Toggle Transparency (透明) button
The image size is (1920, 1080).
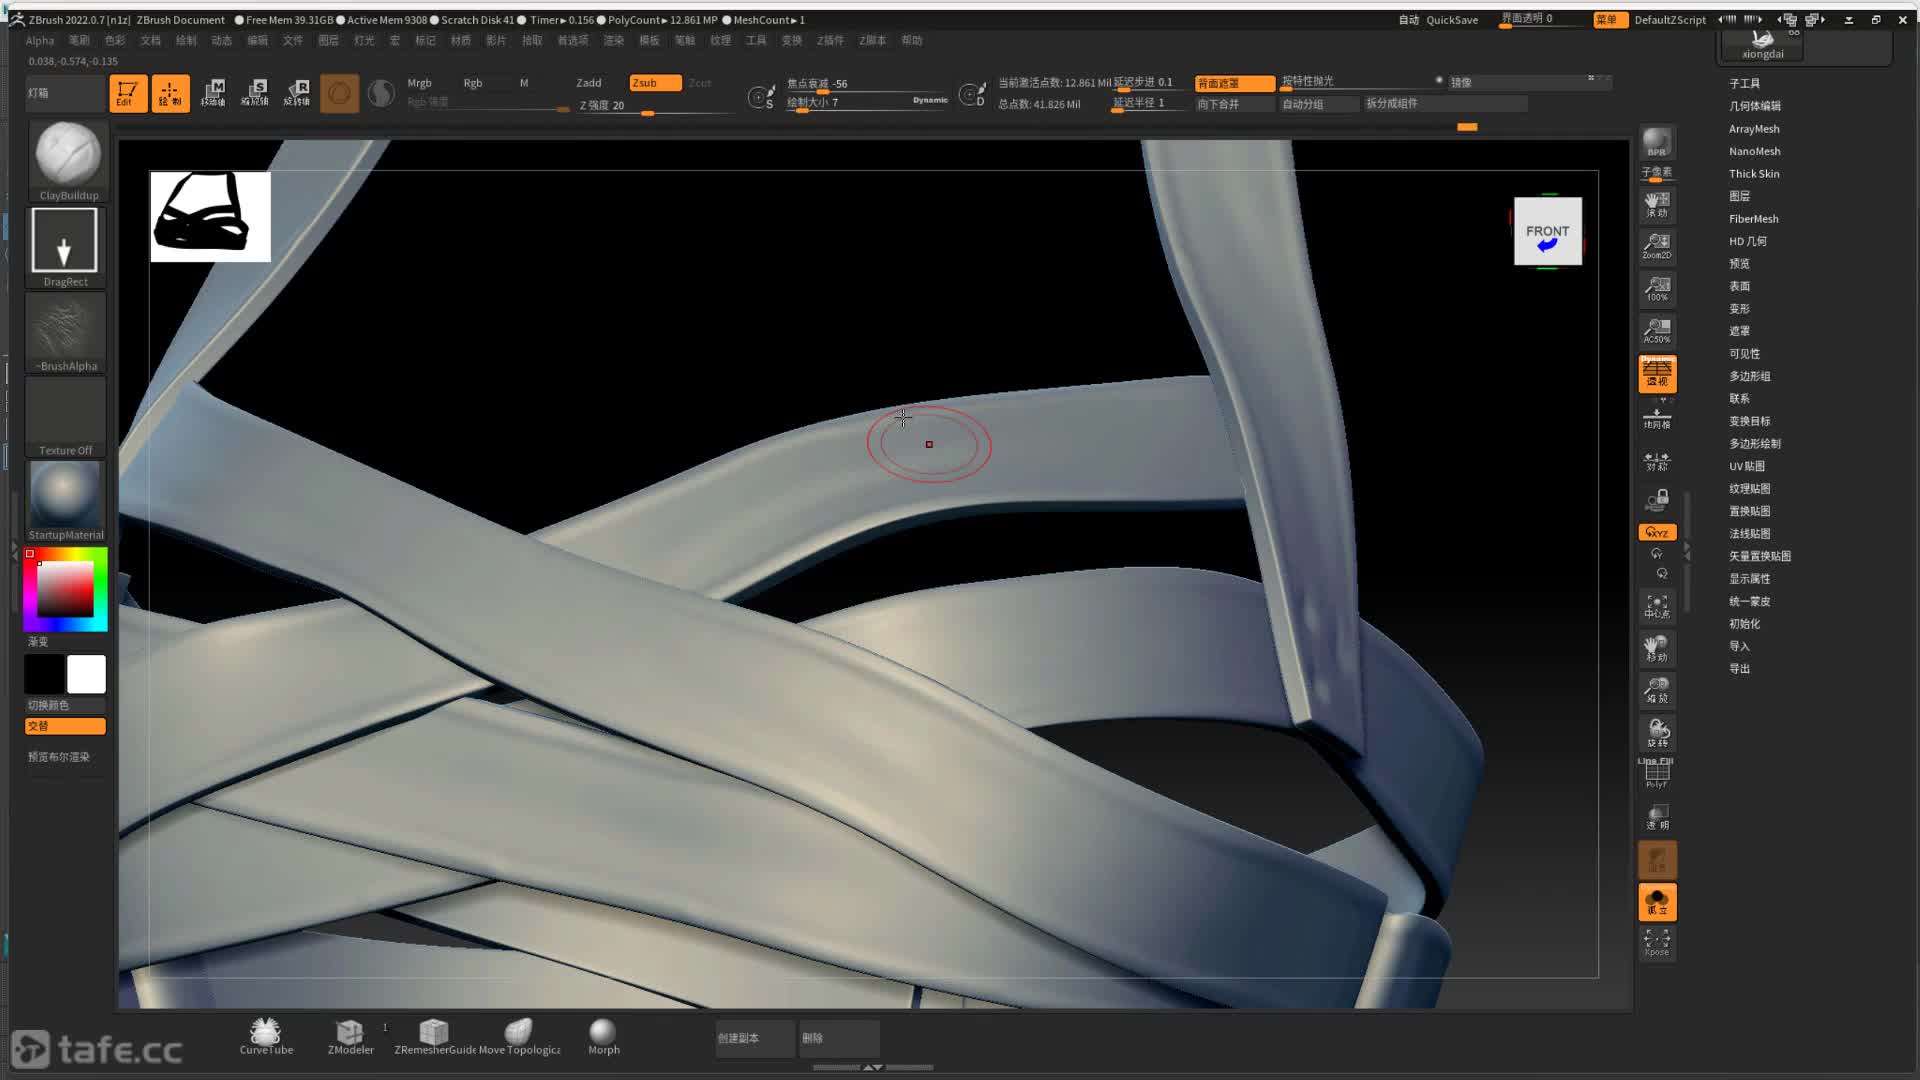pyautogui.click(x=1657, y=817)
